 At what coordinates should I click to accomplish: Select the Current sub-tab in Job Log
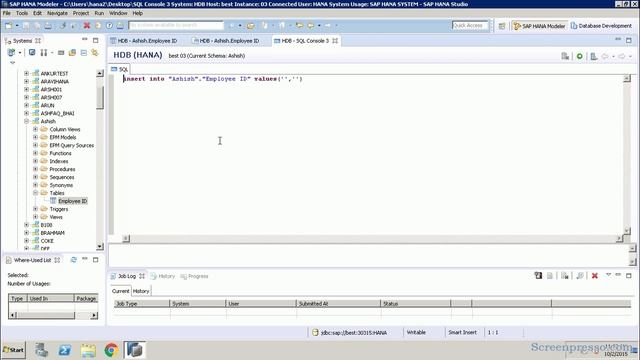pos(120,291)
